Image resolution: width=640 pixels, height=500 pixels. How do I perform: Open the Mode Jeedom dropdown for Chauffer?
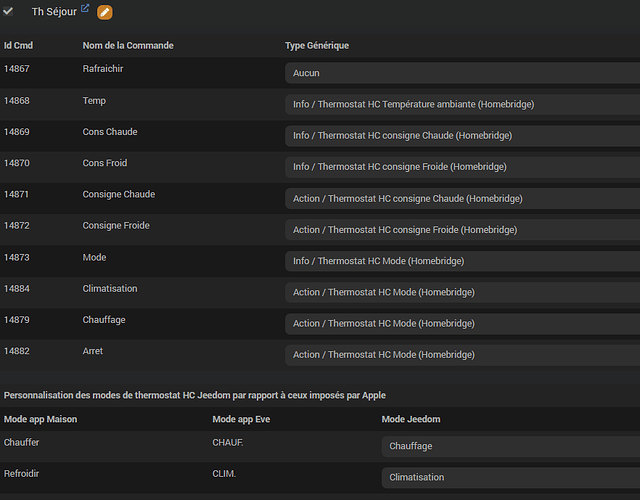tap(510, 446)
